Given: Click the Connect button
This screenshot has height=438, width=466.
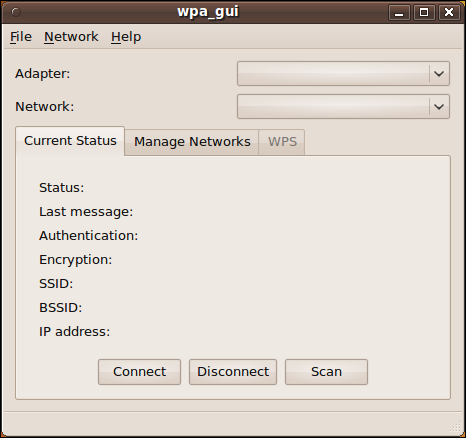Looking at the screenshot, I should pos(139,372).
